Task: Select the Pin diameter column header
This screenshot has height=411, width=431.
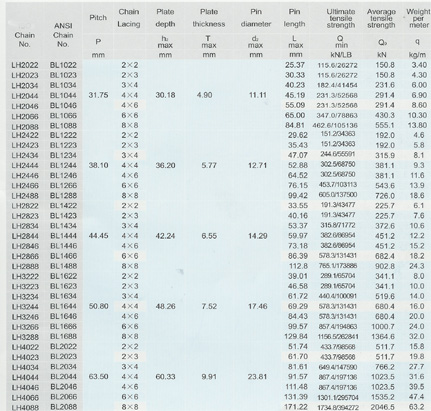Action: 256,18
